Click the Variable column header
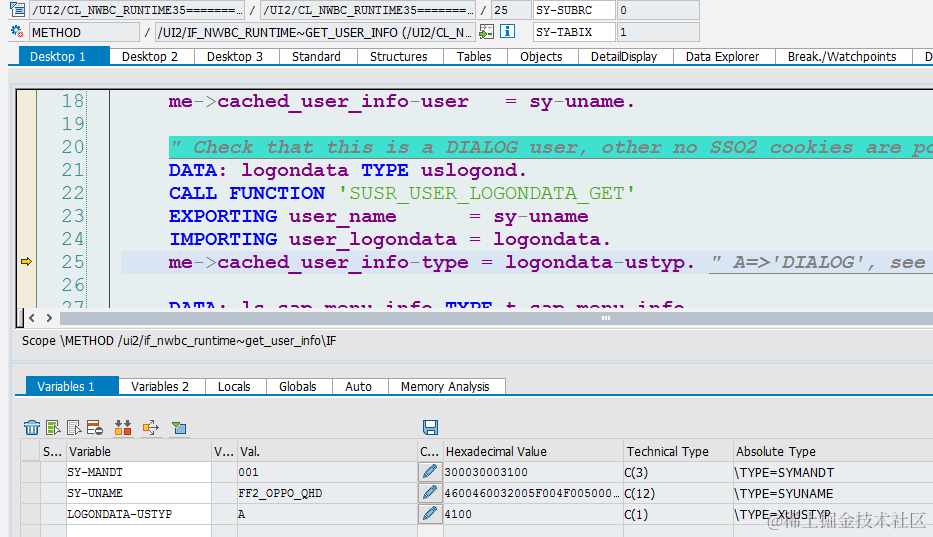Screen dimensions: 933x537 point(139,451)
